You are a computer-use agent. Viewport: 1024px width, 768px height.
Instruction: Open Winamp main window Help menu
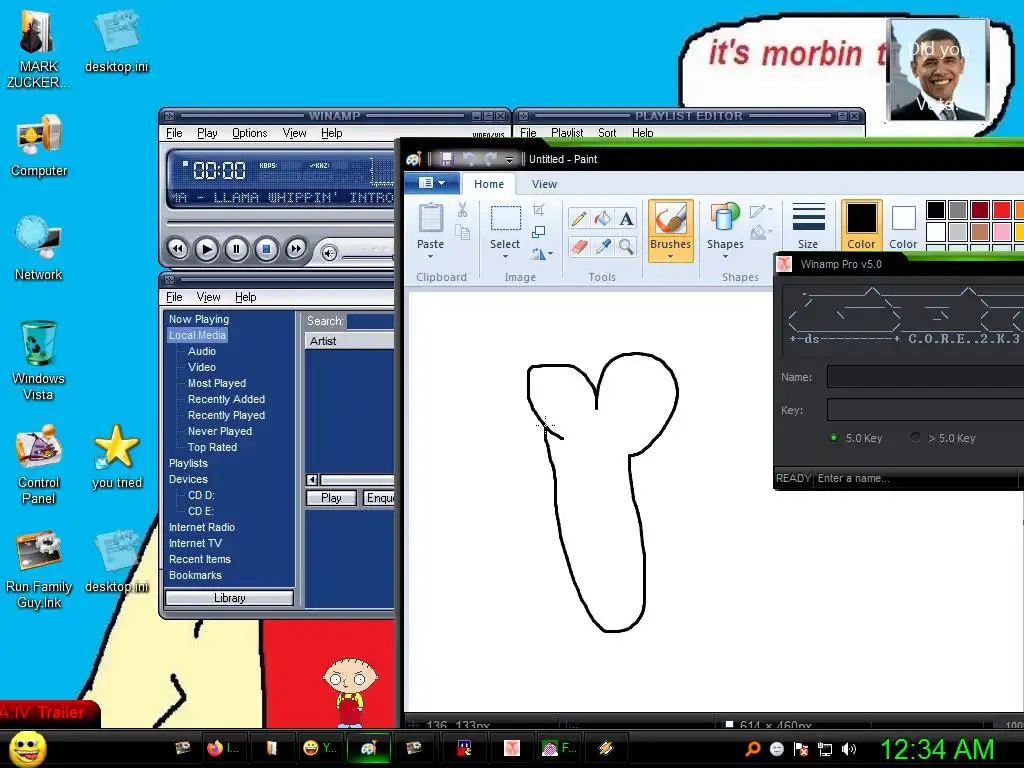[331, 133]
